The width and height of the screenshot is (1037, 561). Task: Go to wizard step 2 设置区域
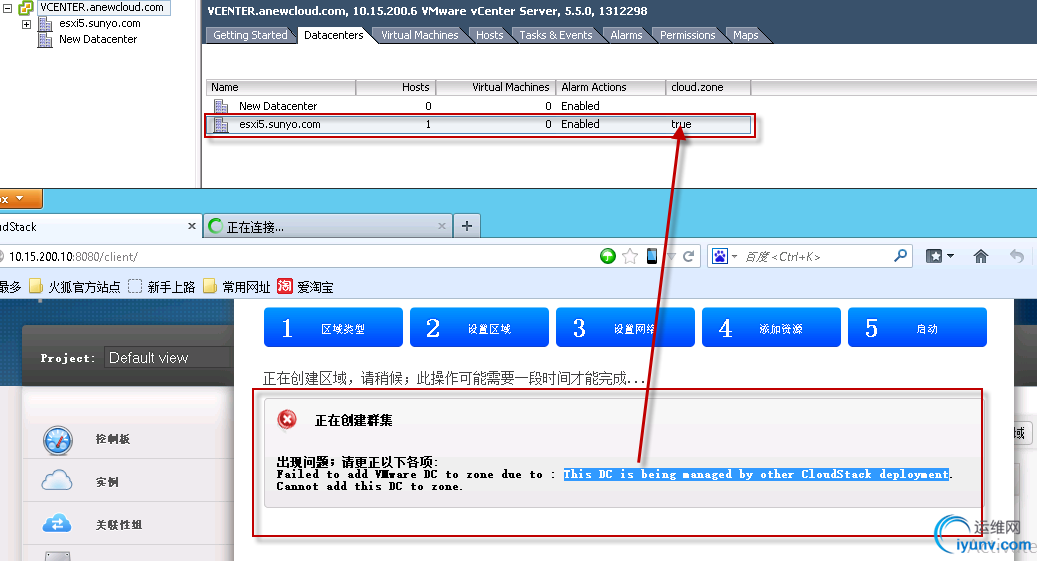coord(479,327)
